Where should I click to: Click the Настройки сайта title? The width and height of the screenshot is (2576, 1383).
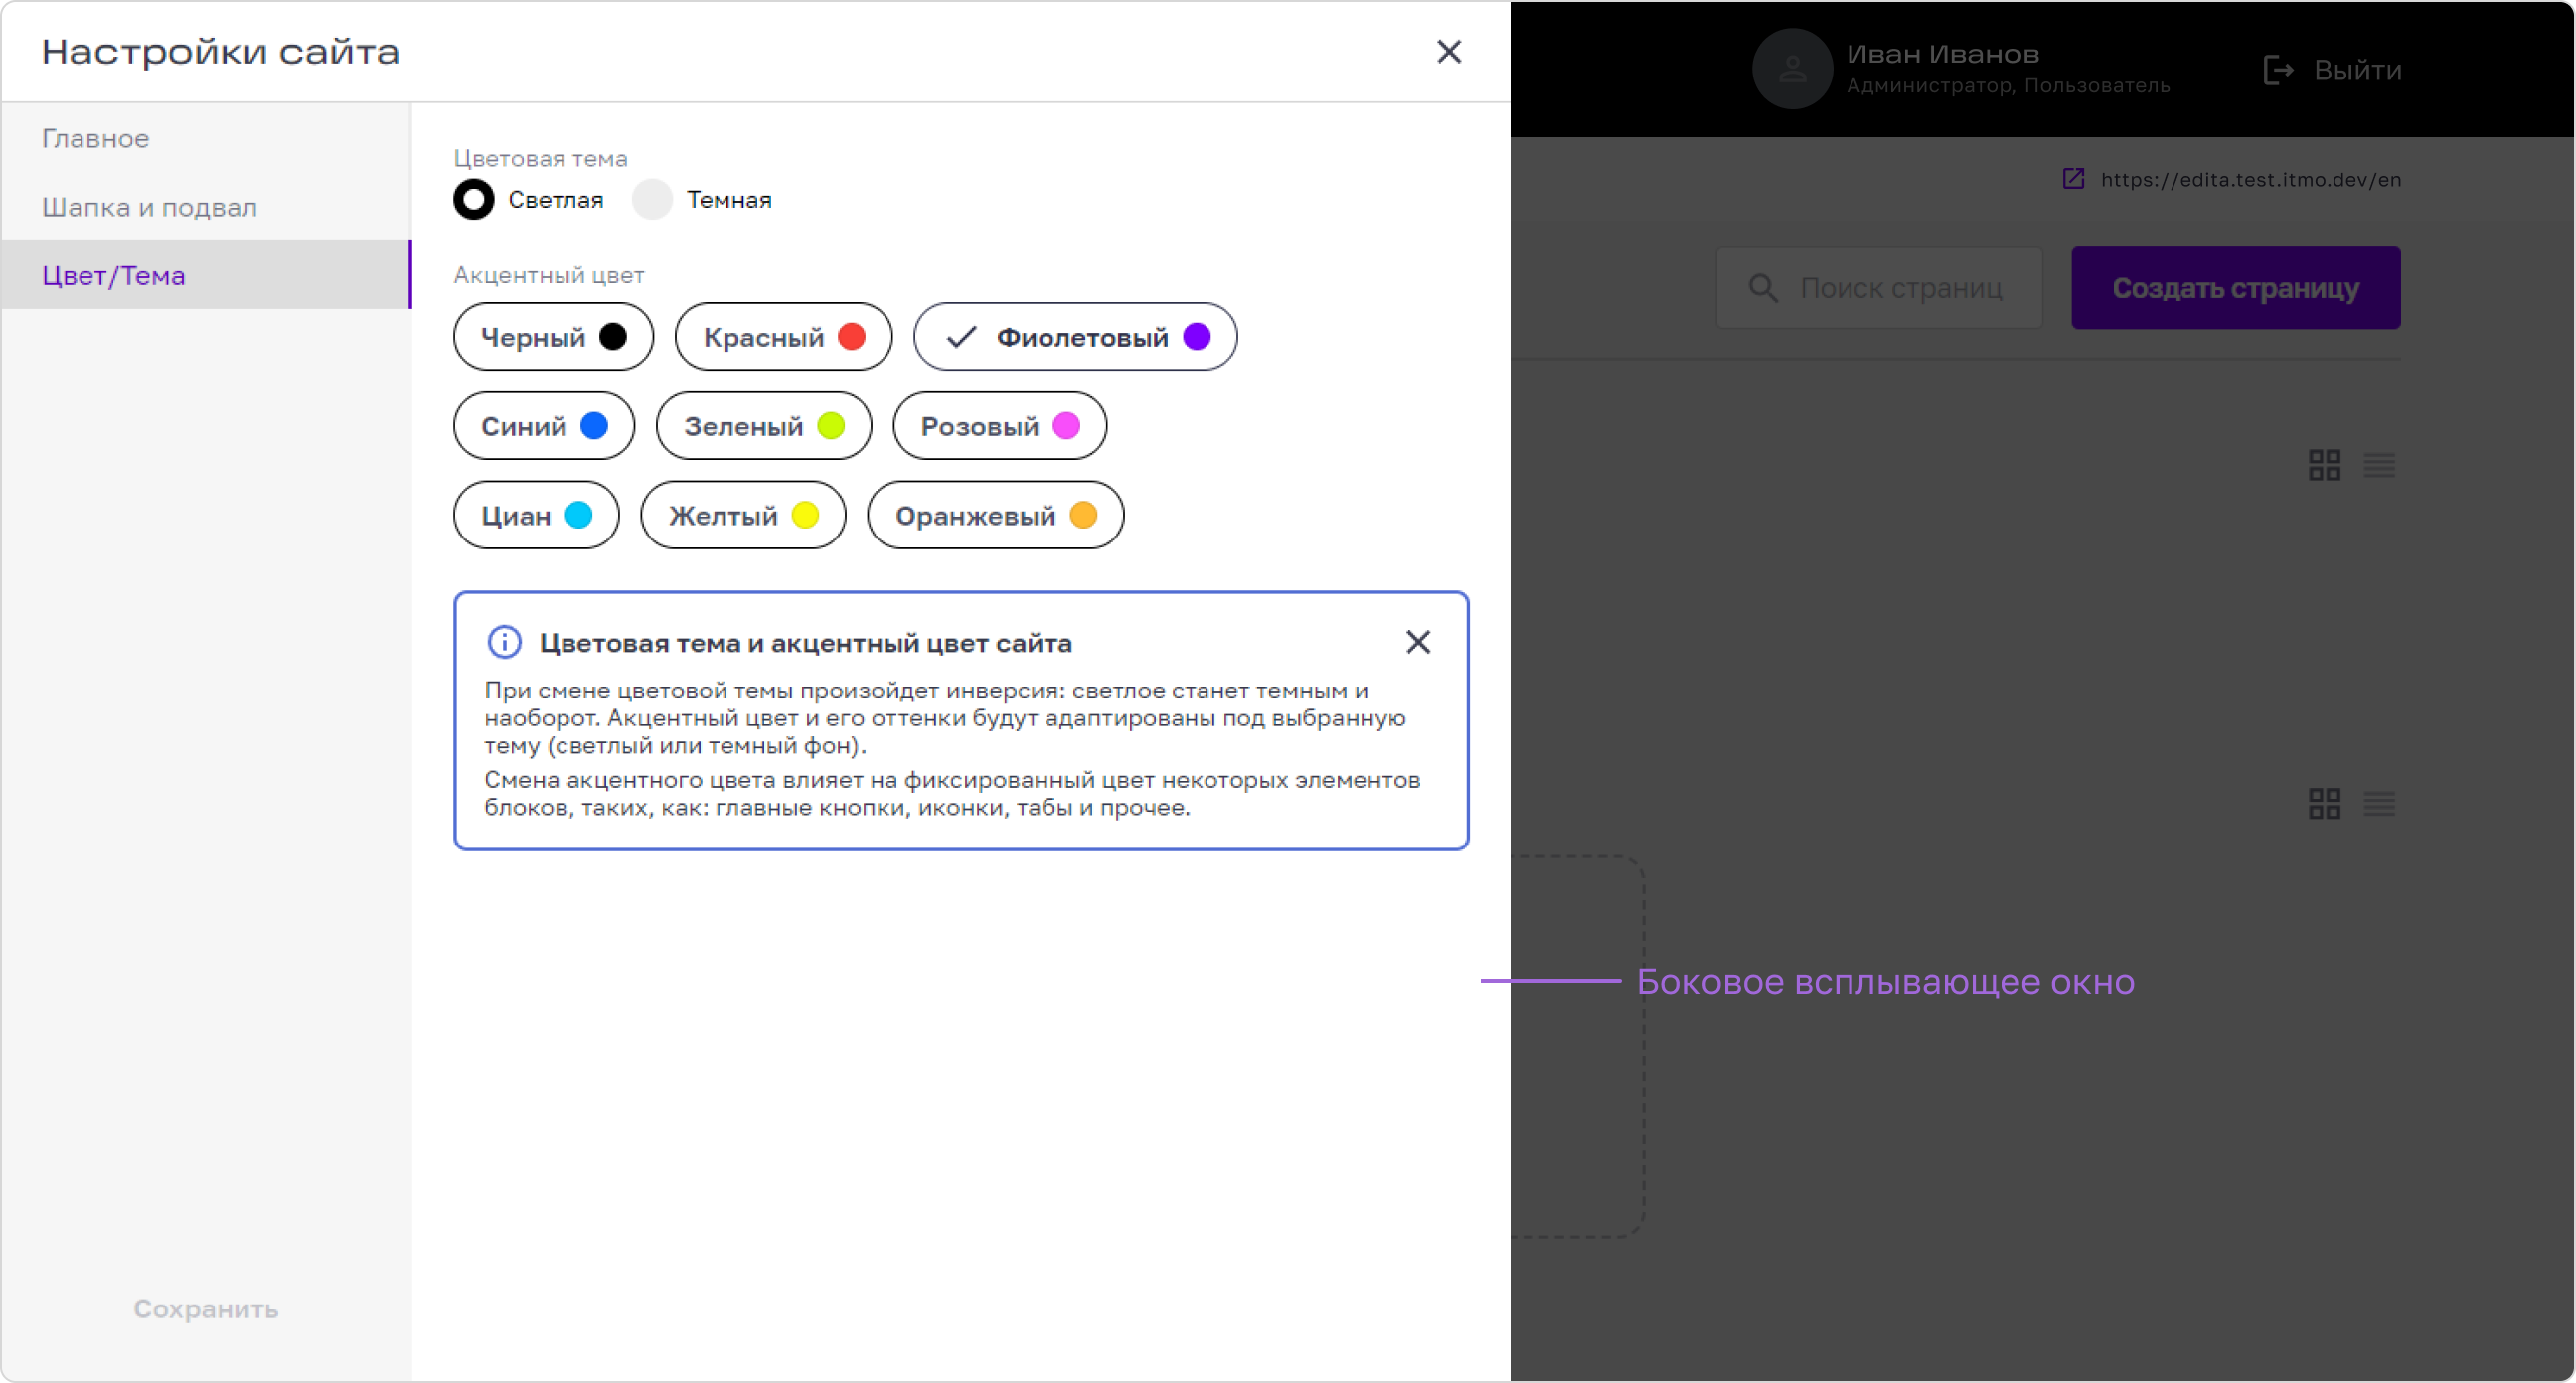tap(220, 51)
